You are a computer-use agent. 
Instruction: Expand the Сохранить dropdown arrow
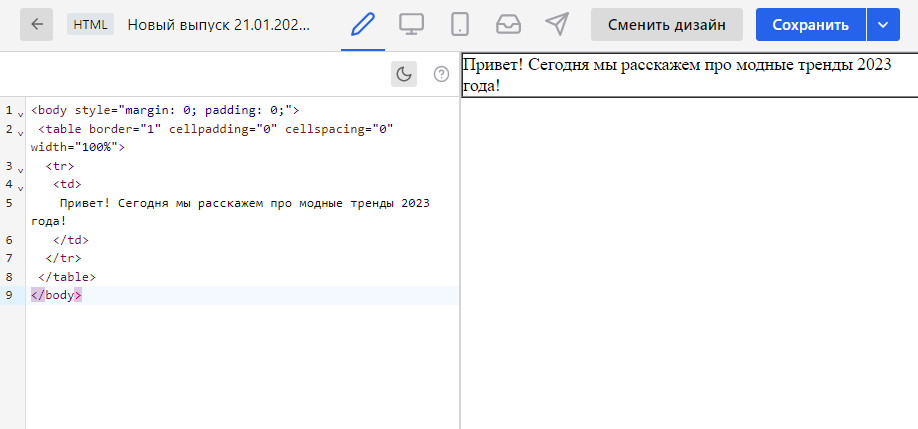pos(882,25)
